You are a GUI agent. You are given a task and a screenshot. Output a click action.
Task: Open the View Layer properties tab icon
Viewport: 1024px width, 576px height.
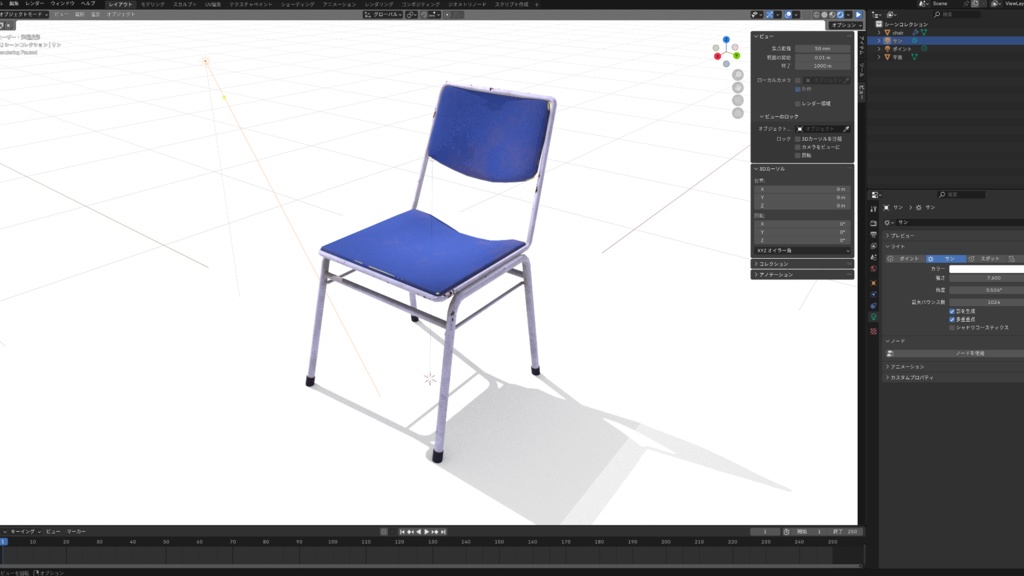pyautogui.click(x=874, y=246)
